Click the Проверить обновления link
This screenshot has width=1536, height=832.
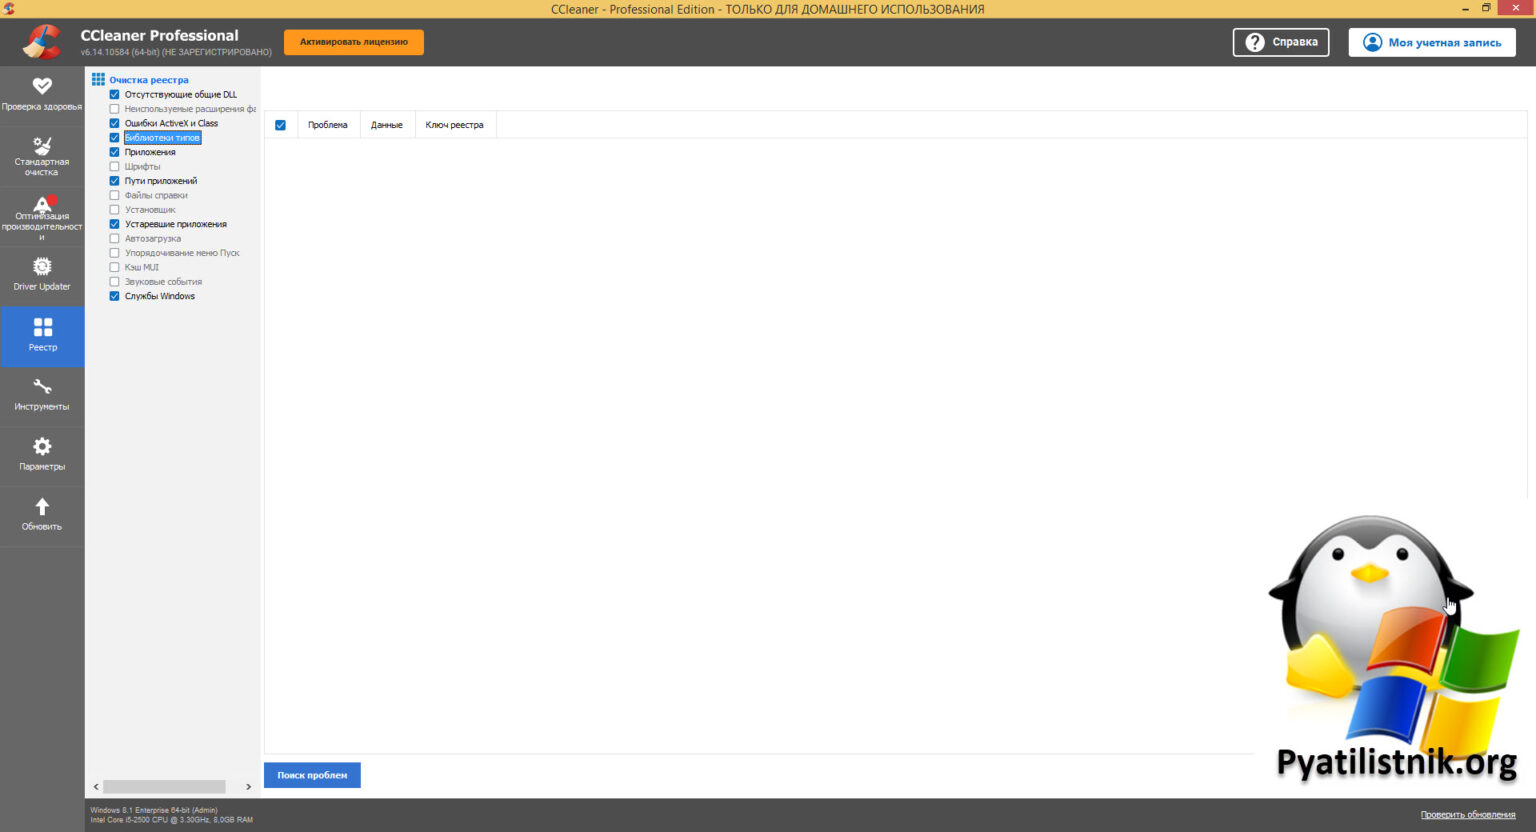tap(1468, 815)
